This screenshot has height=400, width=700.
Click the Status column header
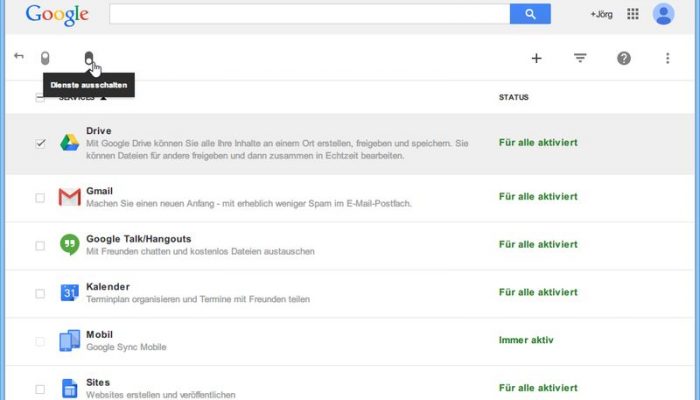click(513, 97)
